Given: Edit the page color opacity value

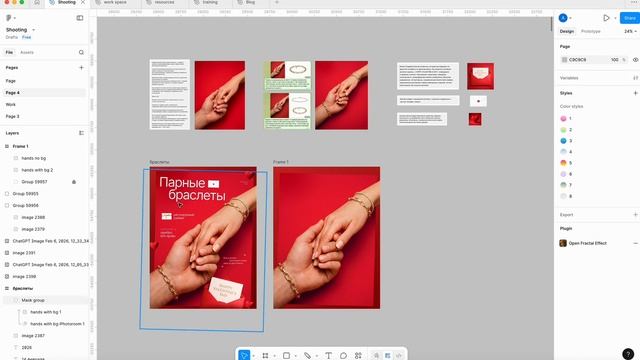Looking at the screenshot, I should point(615,60).
